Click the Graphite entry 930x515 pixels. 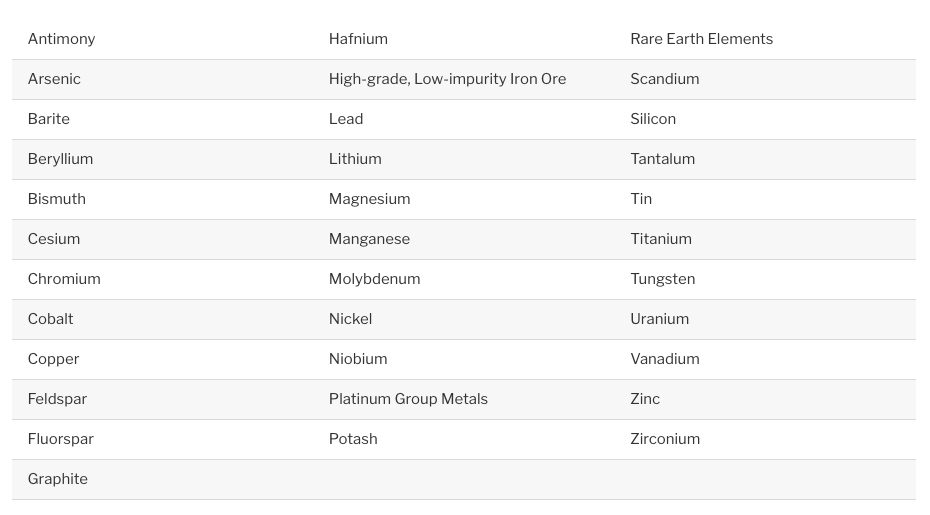(x=58, y=479)
